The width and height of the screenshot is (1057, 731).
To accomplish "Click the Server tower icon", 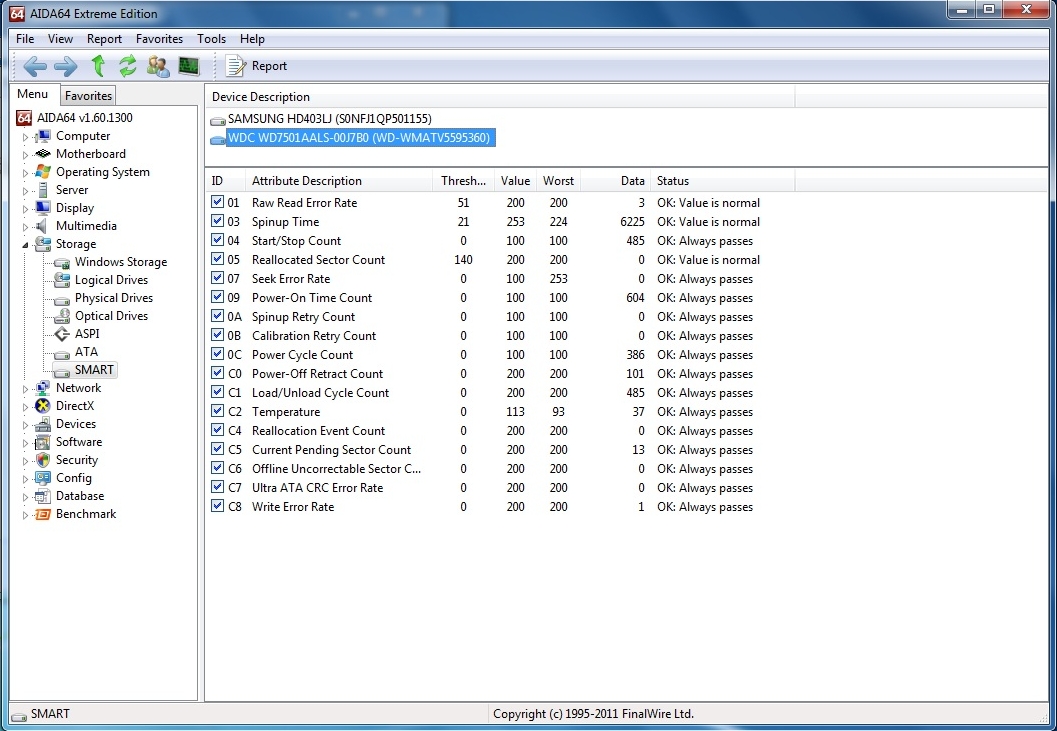I will [x=43, y=190].
